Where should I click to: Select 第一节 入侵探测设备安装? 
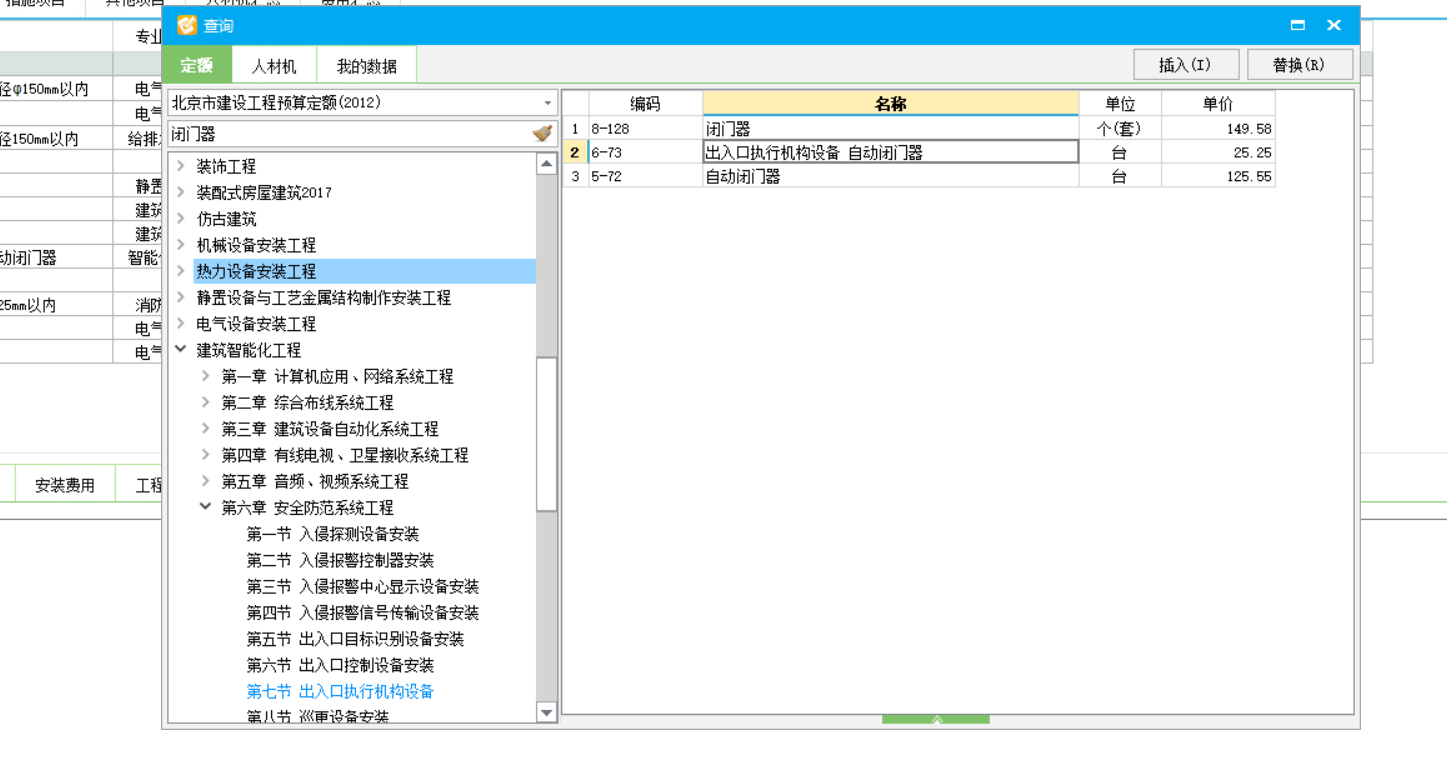point(333,534)
